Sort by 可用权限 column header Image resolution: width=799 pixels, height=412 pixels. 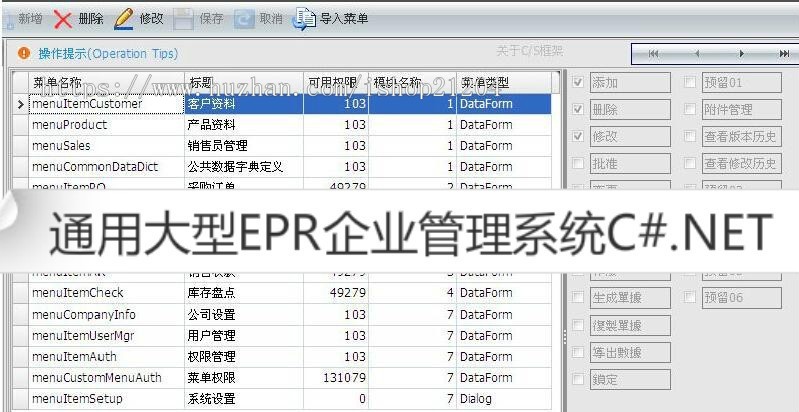pyautogui.click(x=336, y=82)
